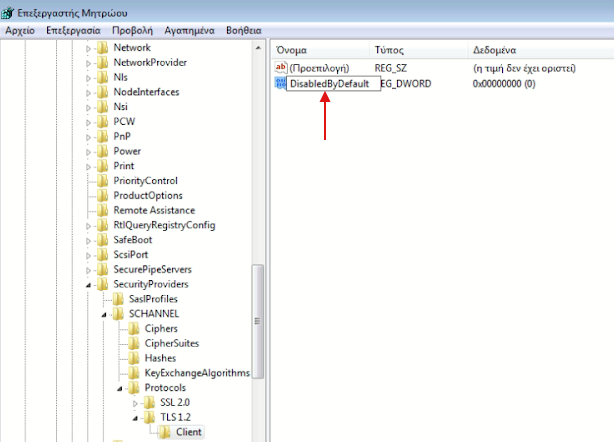614x442 pixels.
Task: Click the folder icon beside SecurePipeServers
Action: pyautogui.click(x=103, y=269)
